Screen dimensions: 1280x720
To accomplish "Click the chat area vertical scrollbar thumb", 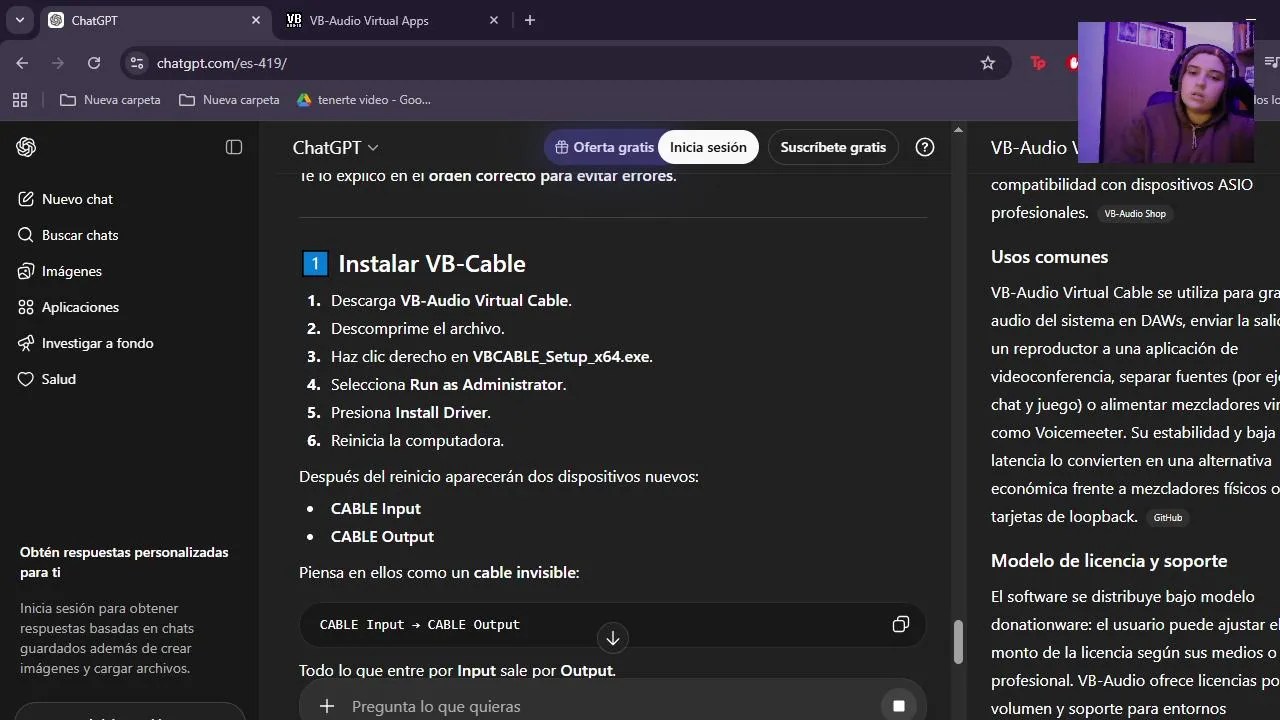I will [x=958, y=642].
